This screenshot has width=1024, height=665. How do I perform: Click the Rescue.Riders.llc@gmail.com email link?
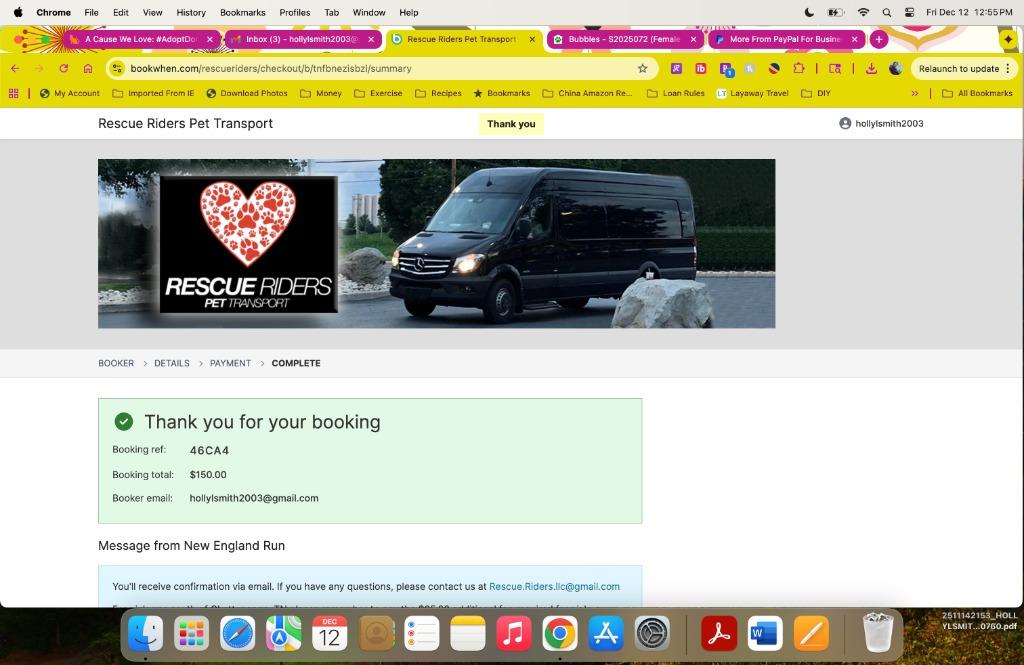pos(554,587)
